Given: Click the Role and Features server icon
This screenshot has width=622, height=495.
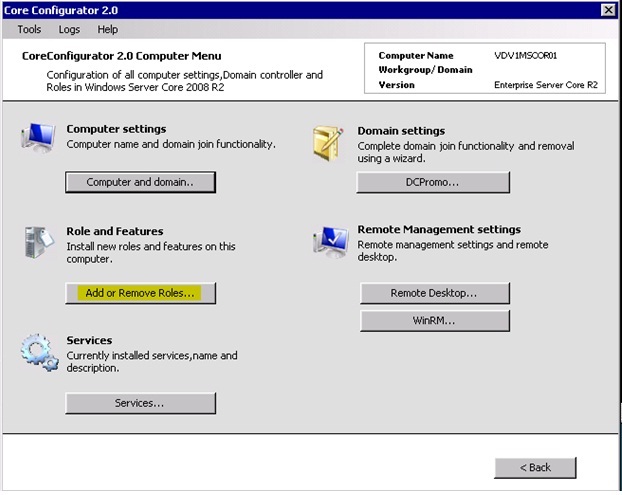Looking at the screenshot, I should pyautogui.click(x=37, y=242).
